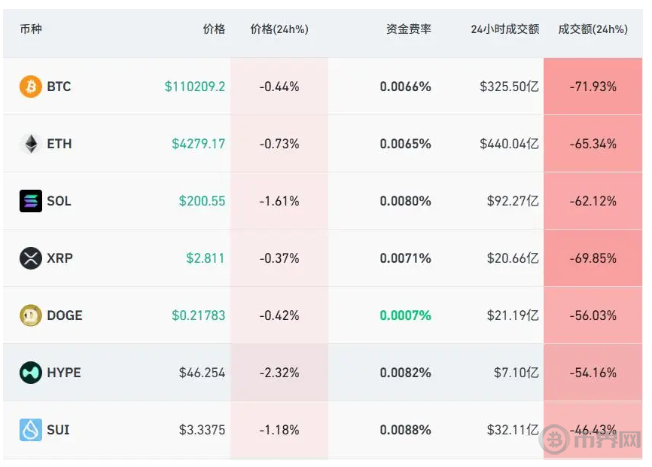Click the Solana SOL coin icon
The image size is (652, 467).
31,201
